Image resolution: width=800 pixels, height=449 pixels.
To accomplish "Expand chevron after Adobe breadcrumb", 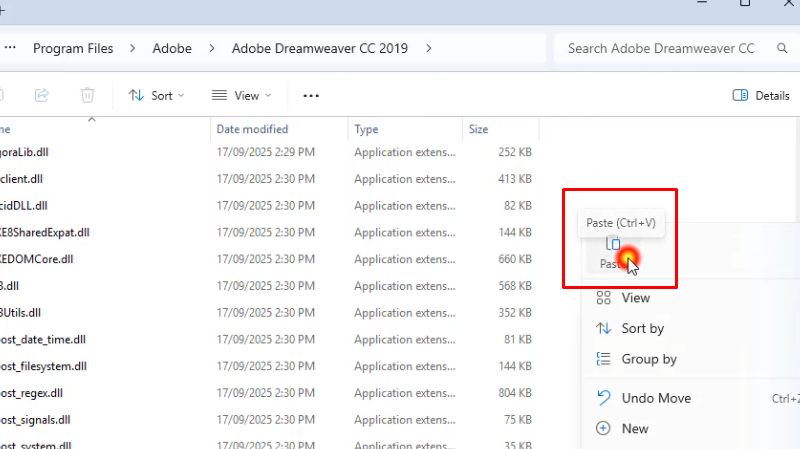I will point(212,48).
